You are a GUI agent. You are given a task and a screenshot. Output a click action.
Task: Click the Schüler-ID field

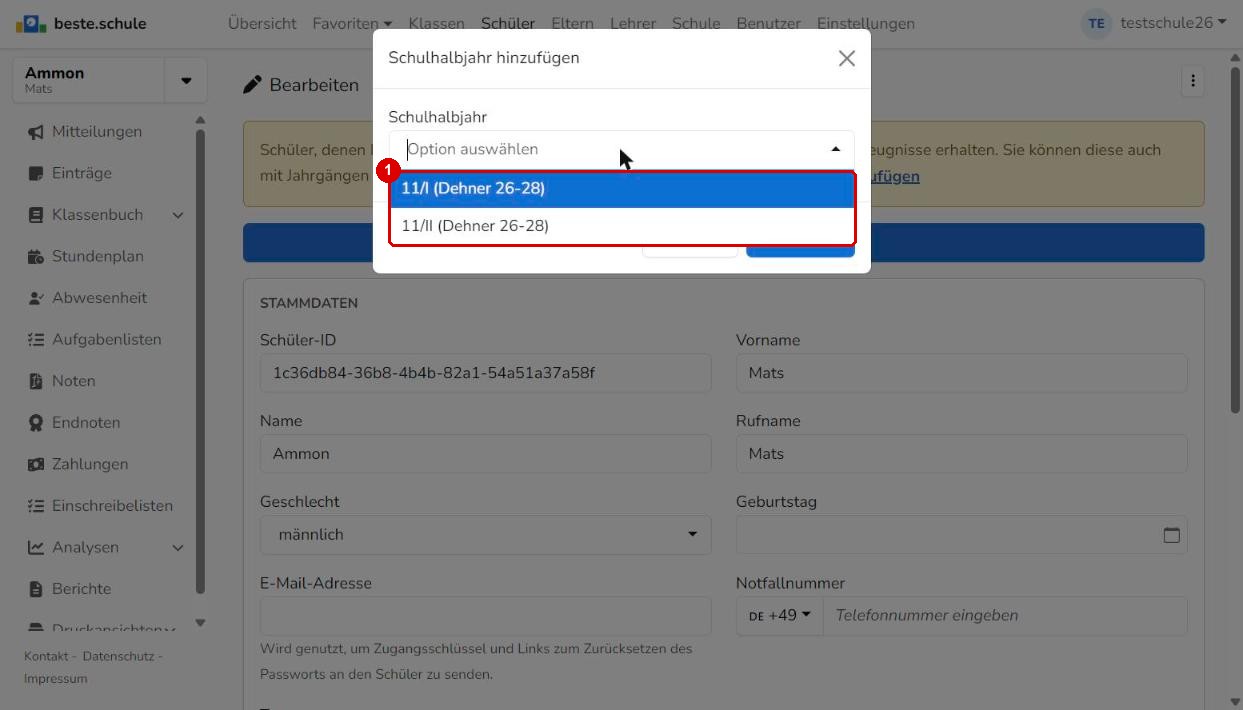click(x=485, y=373)
